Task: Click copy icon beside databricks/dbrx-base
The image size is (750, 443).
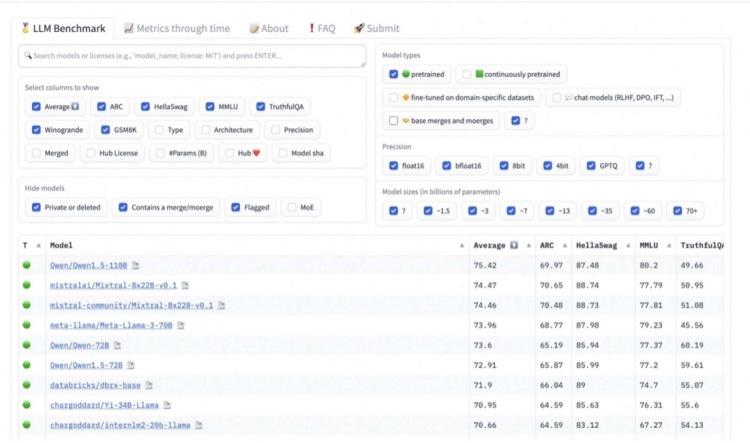Action: pyautogui.click(x=149, y=385)
